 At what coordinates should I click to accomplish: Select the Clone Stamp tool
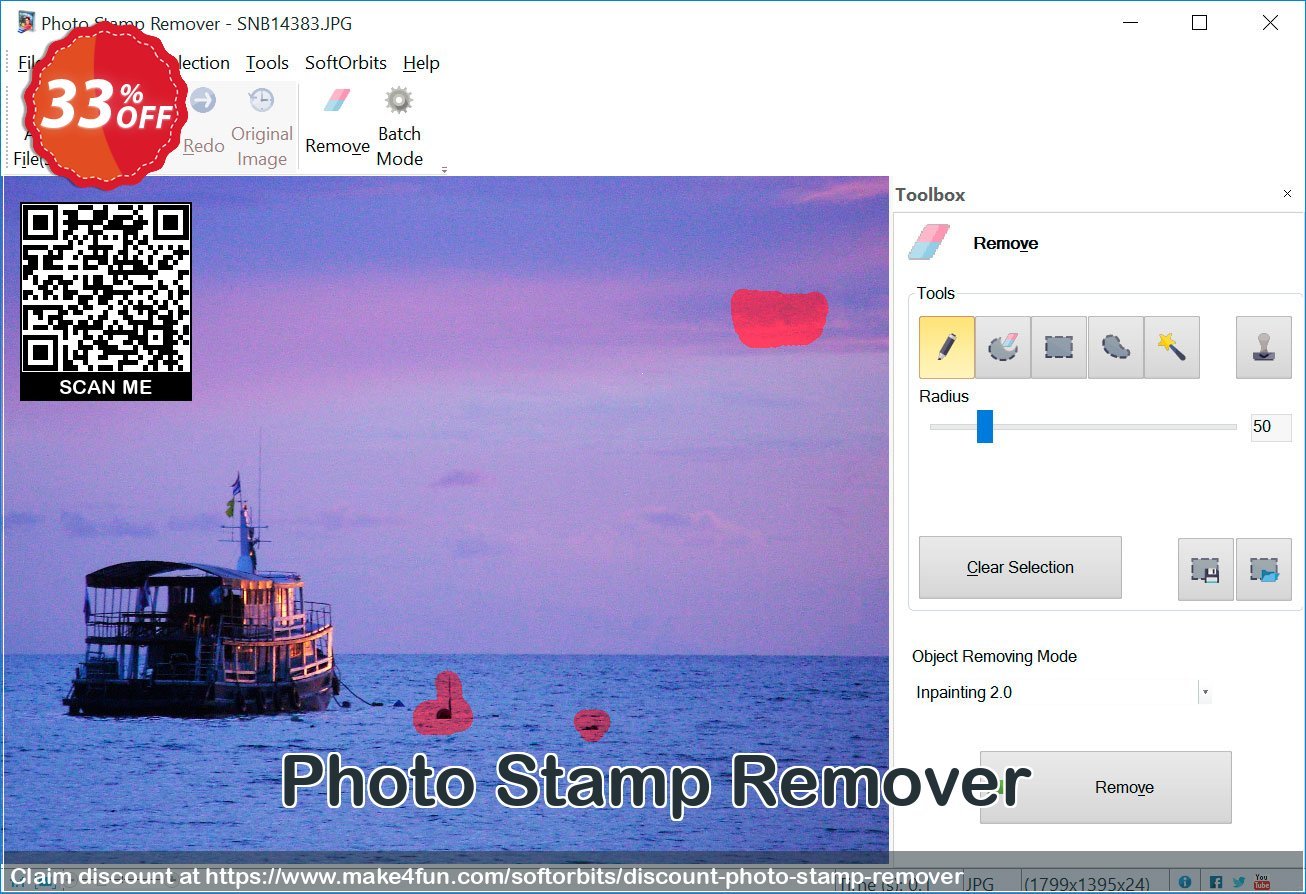pos(1263,347)
